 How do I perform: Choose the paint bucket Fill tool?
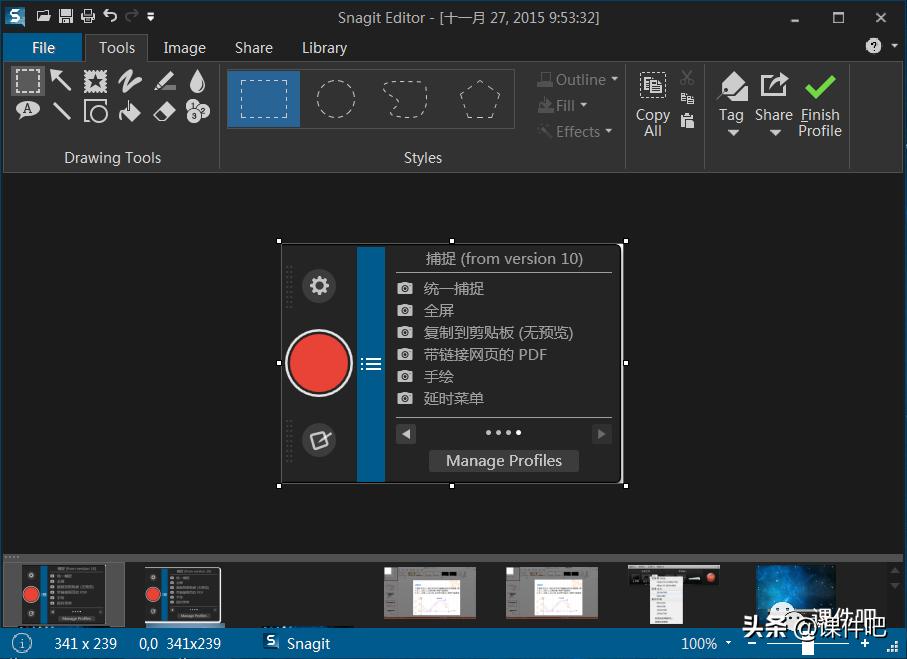tap(130, 112)
